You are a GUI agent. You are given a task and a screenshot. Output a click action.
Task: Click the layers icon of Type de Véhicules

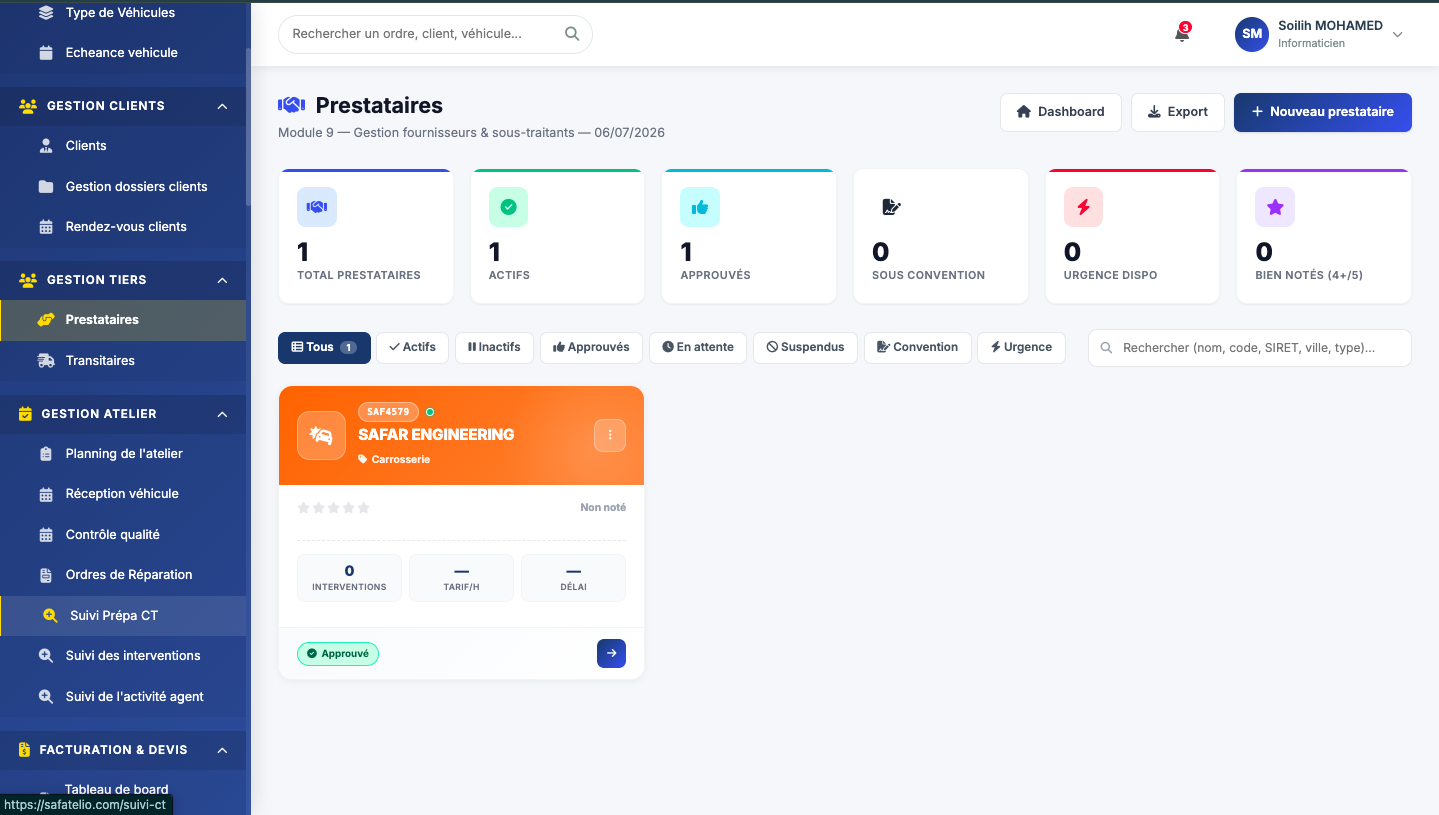pyautogui.click(x=46, y=13)
